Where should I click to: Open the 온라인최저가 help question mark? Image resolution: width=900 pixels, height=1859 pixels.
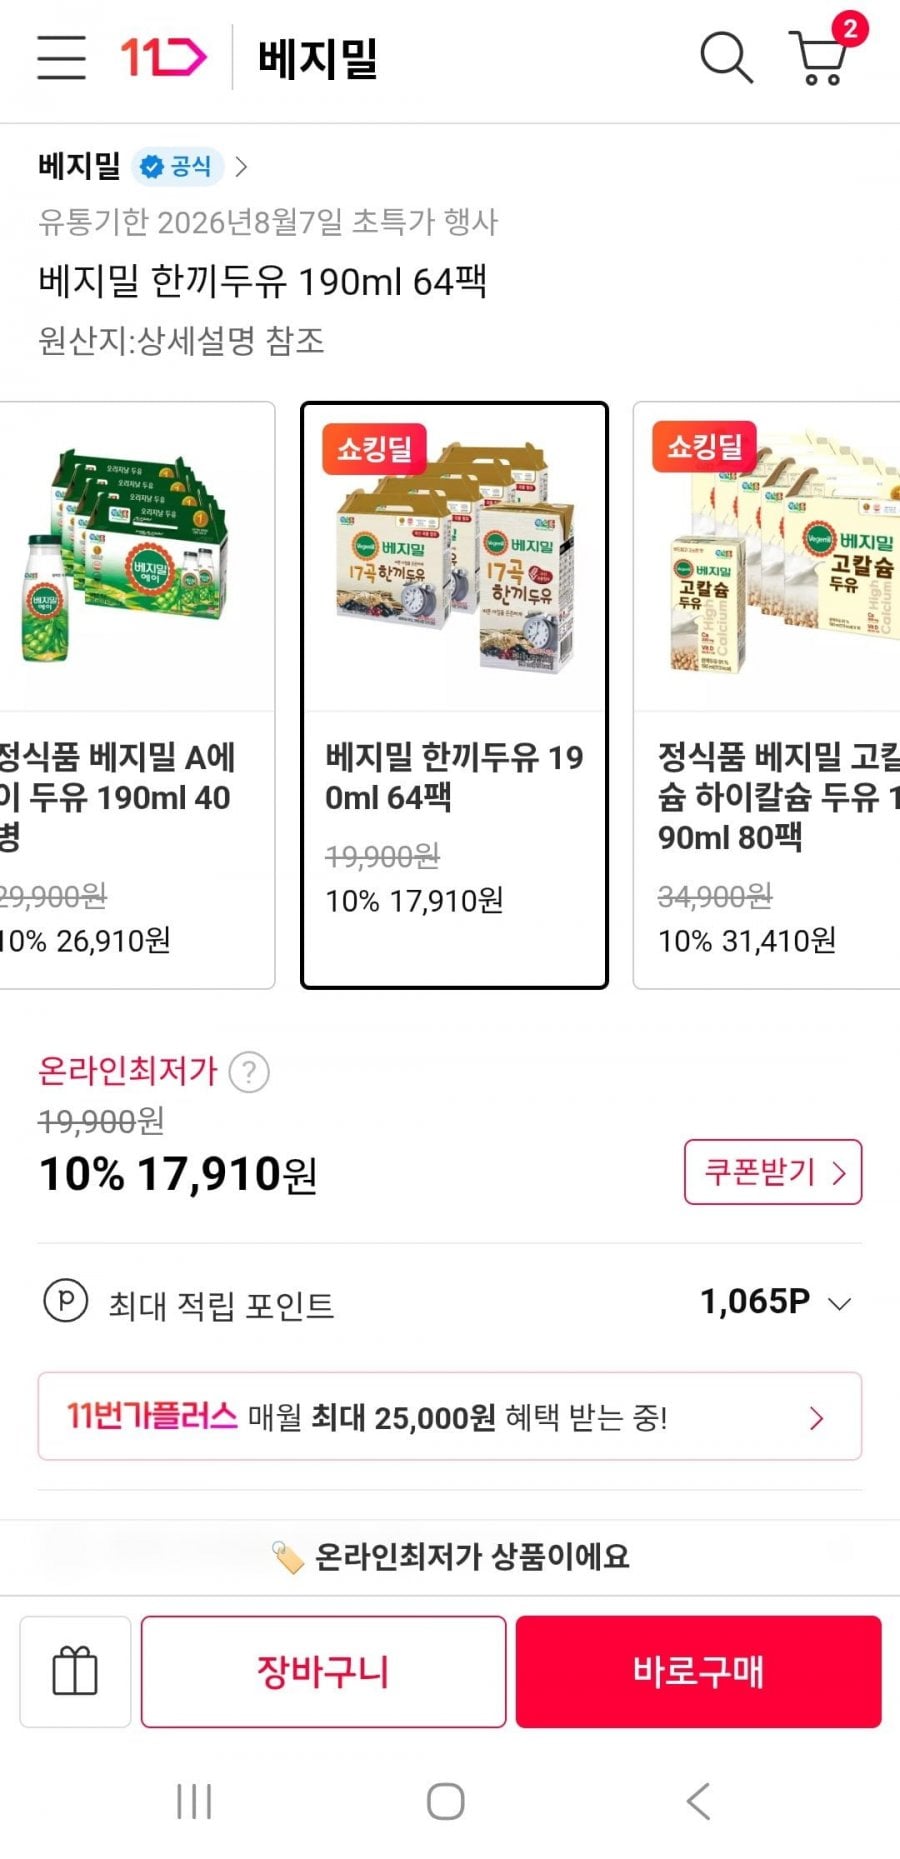coord(249,1072)
